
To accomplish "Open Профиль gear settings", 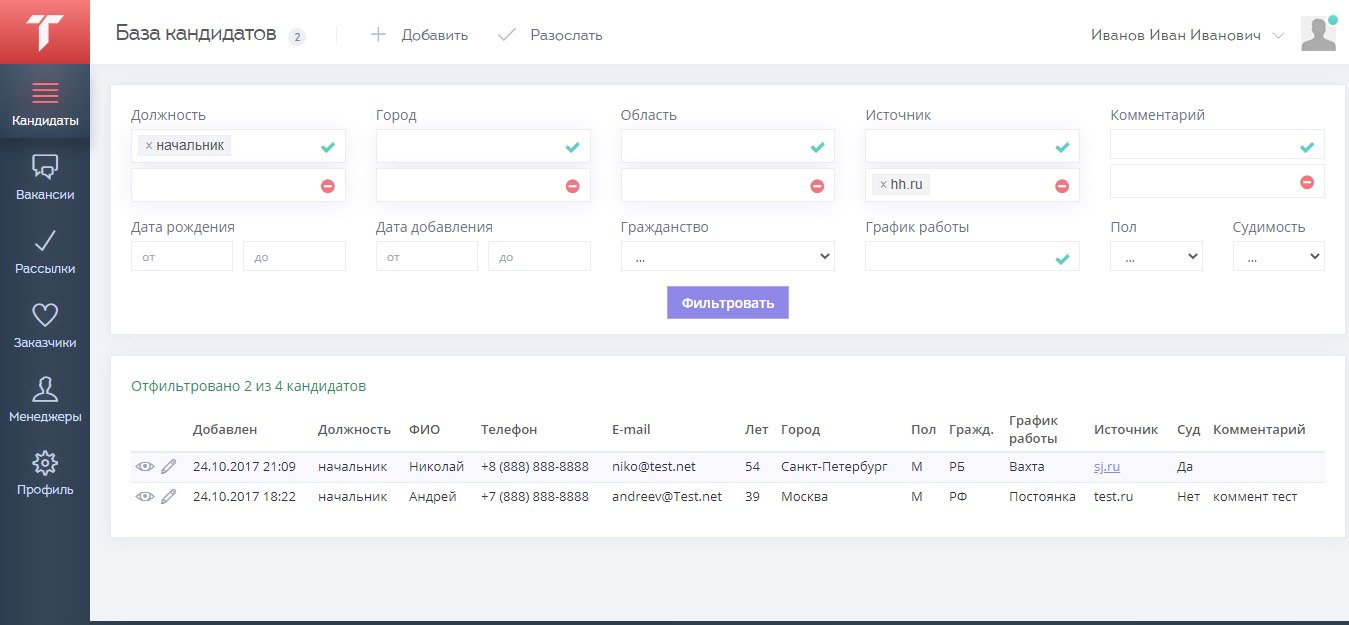I will point(45,474).
